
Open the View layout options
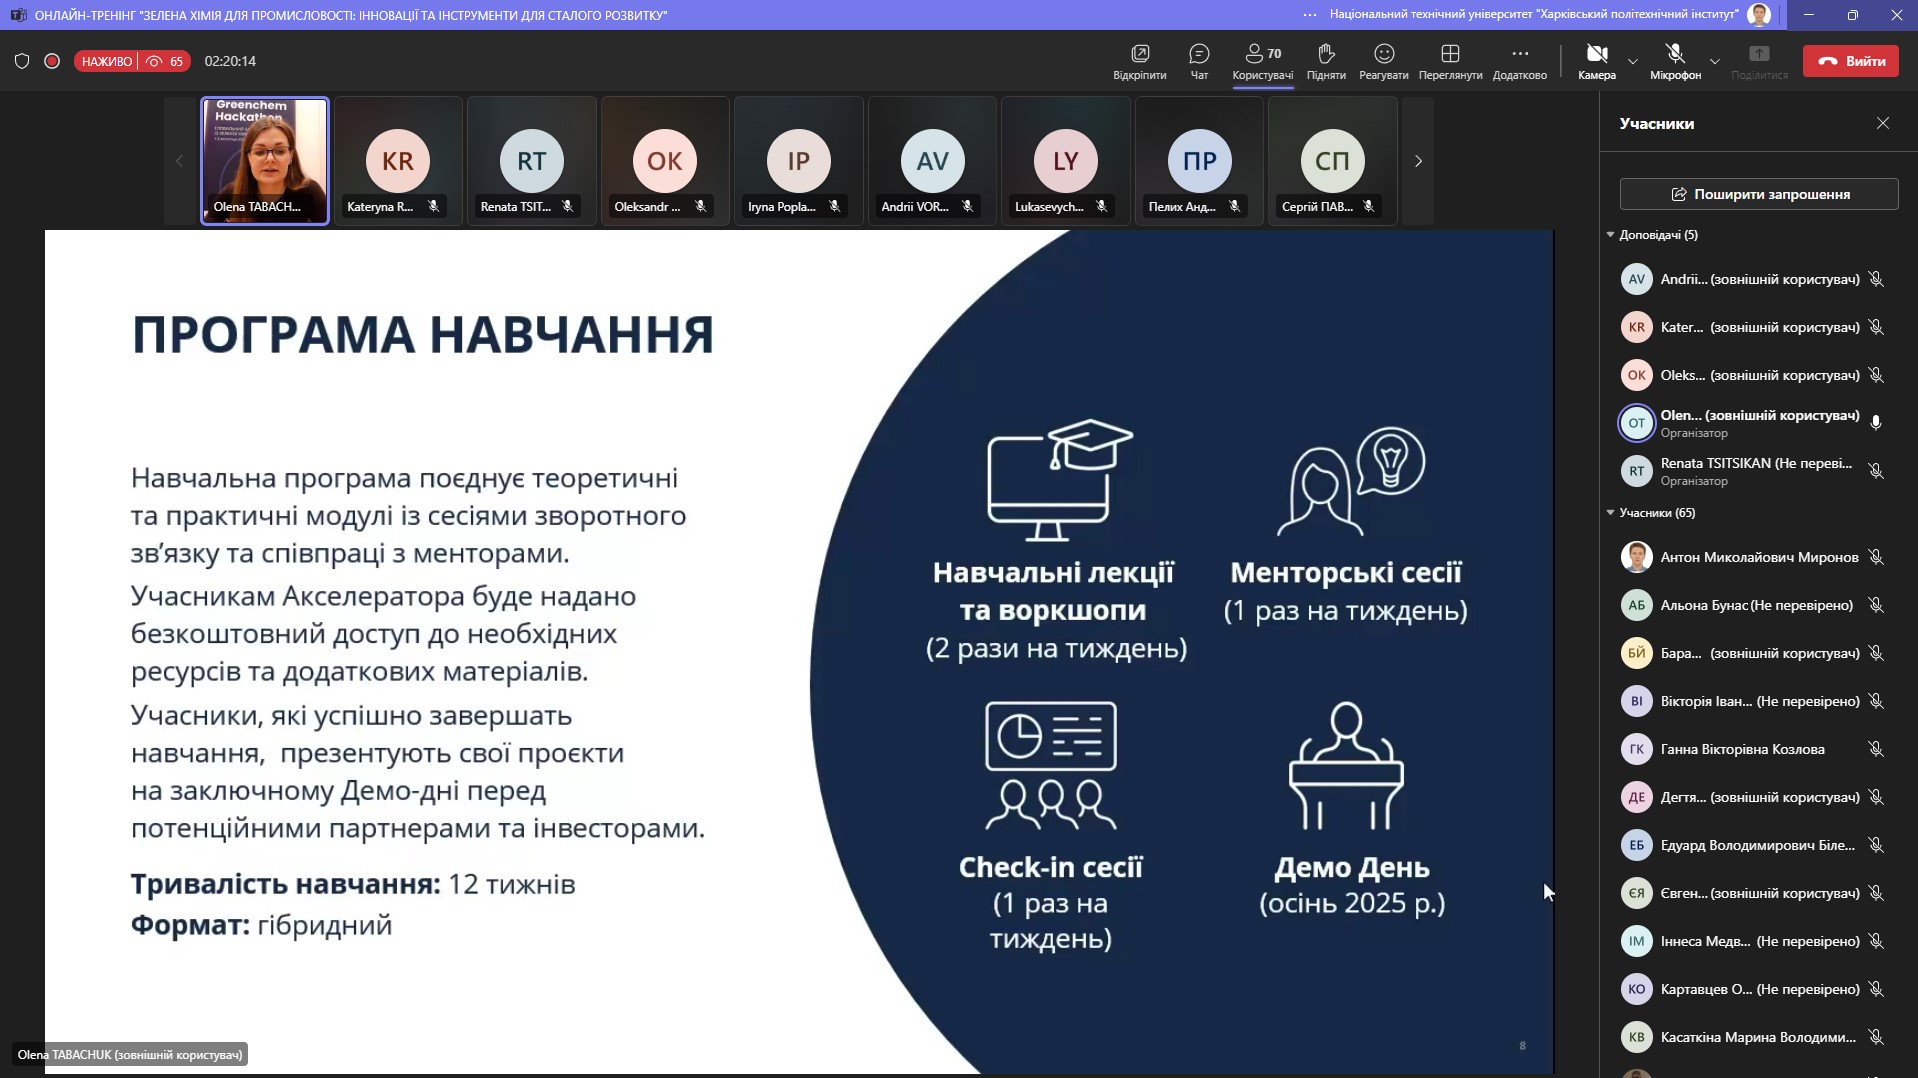[x=1450, y=61]
